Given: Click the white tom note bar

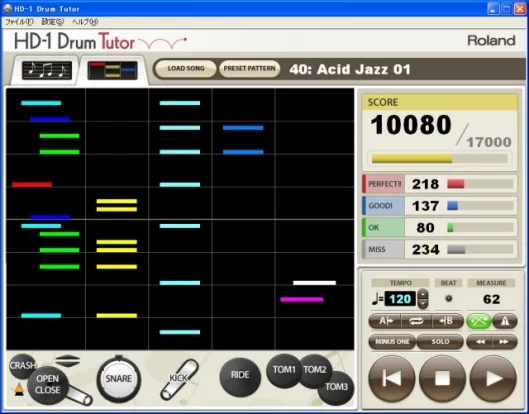Looking at the screenshot, I should [314, 283].
